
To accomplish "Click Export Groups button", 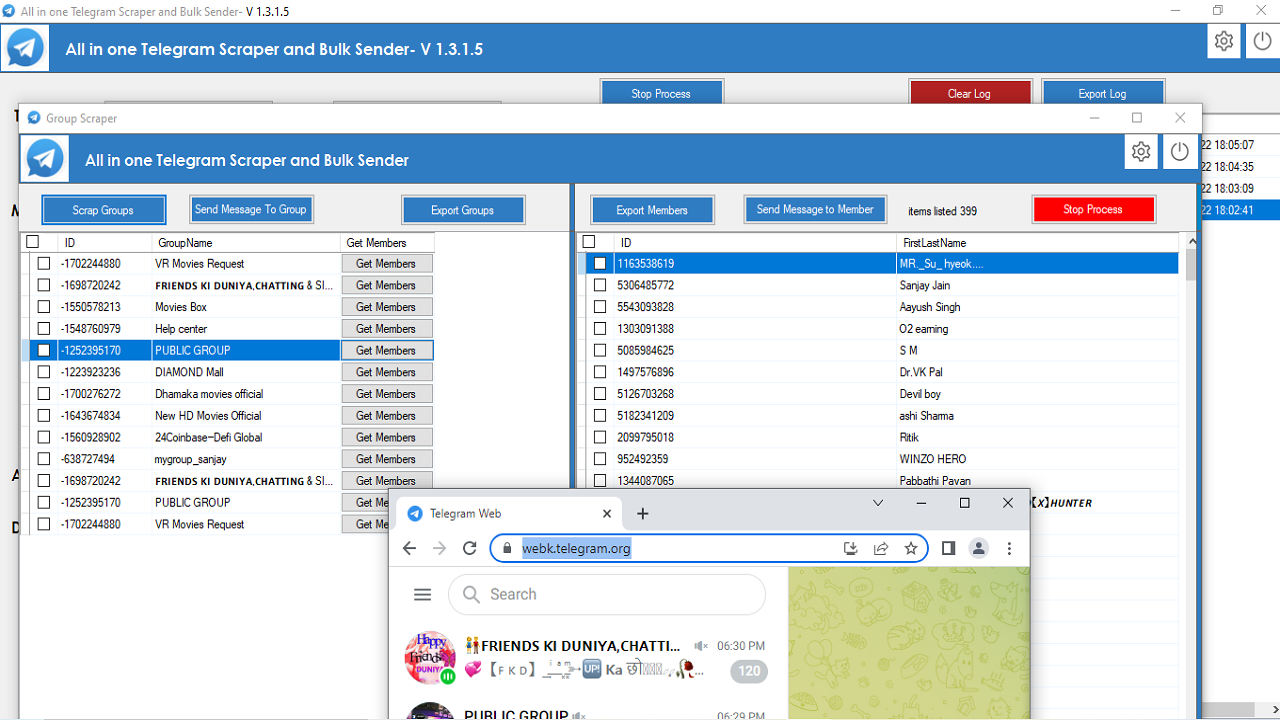I will click(x=462, y=210).
